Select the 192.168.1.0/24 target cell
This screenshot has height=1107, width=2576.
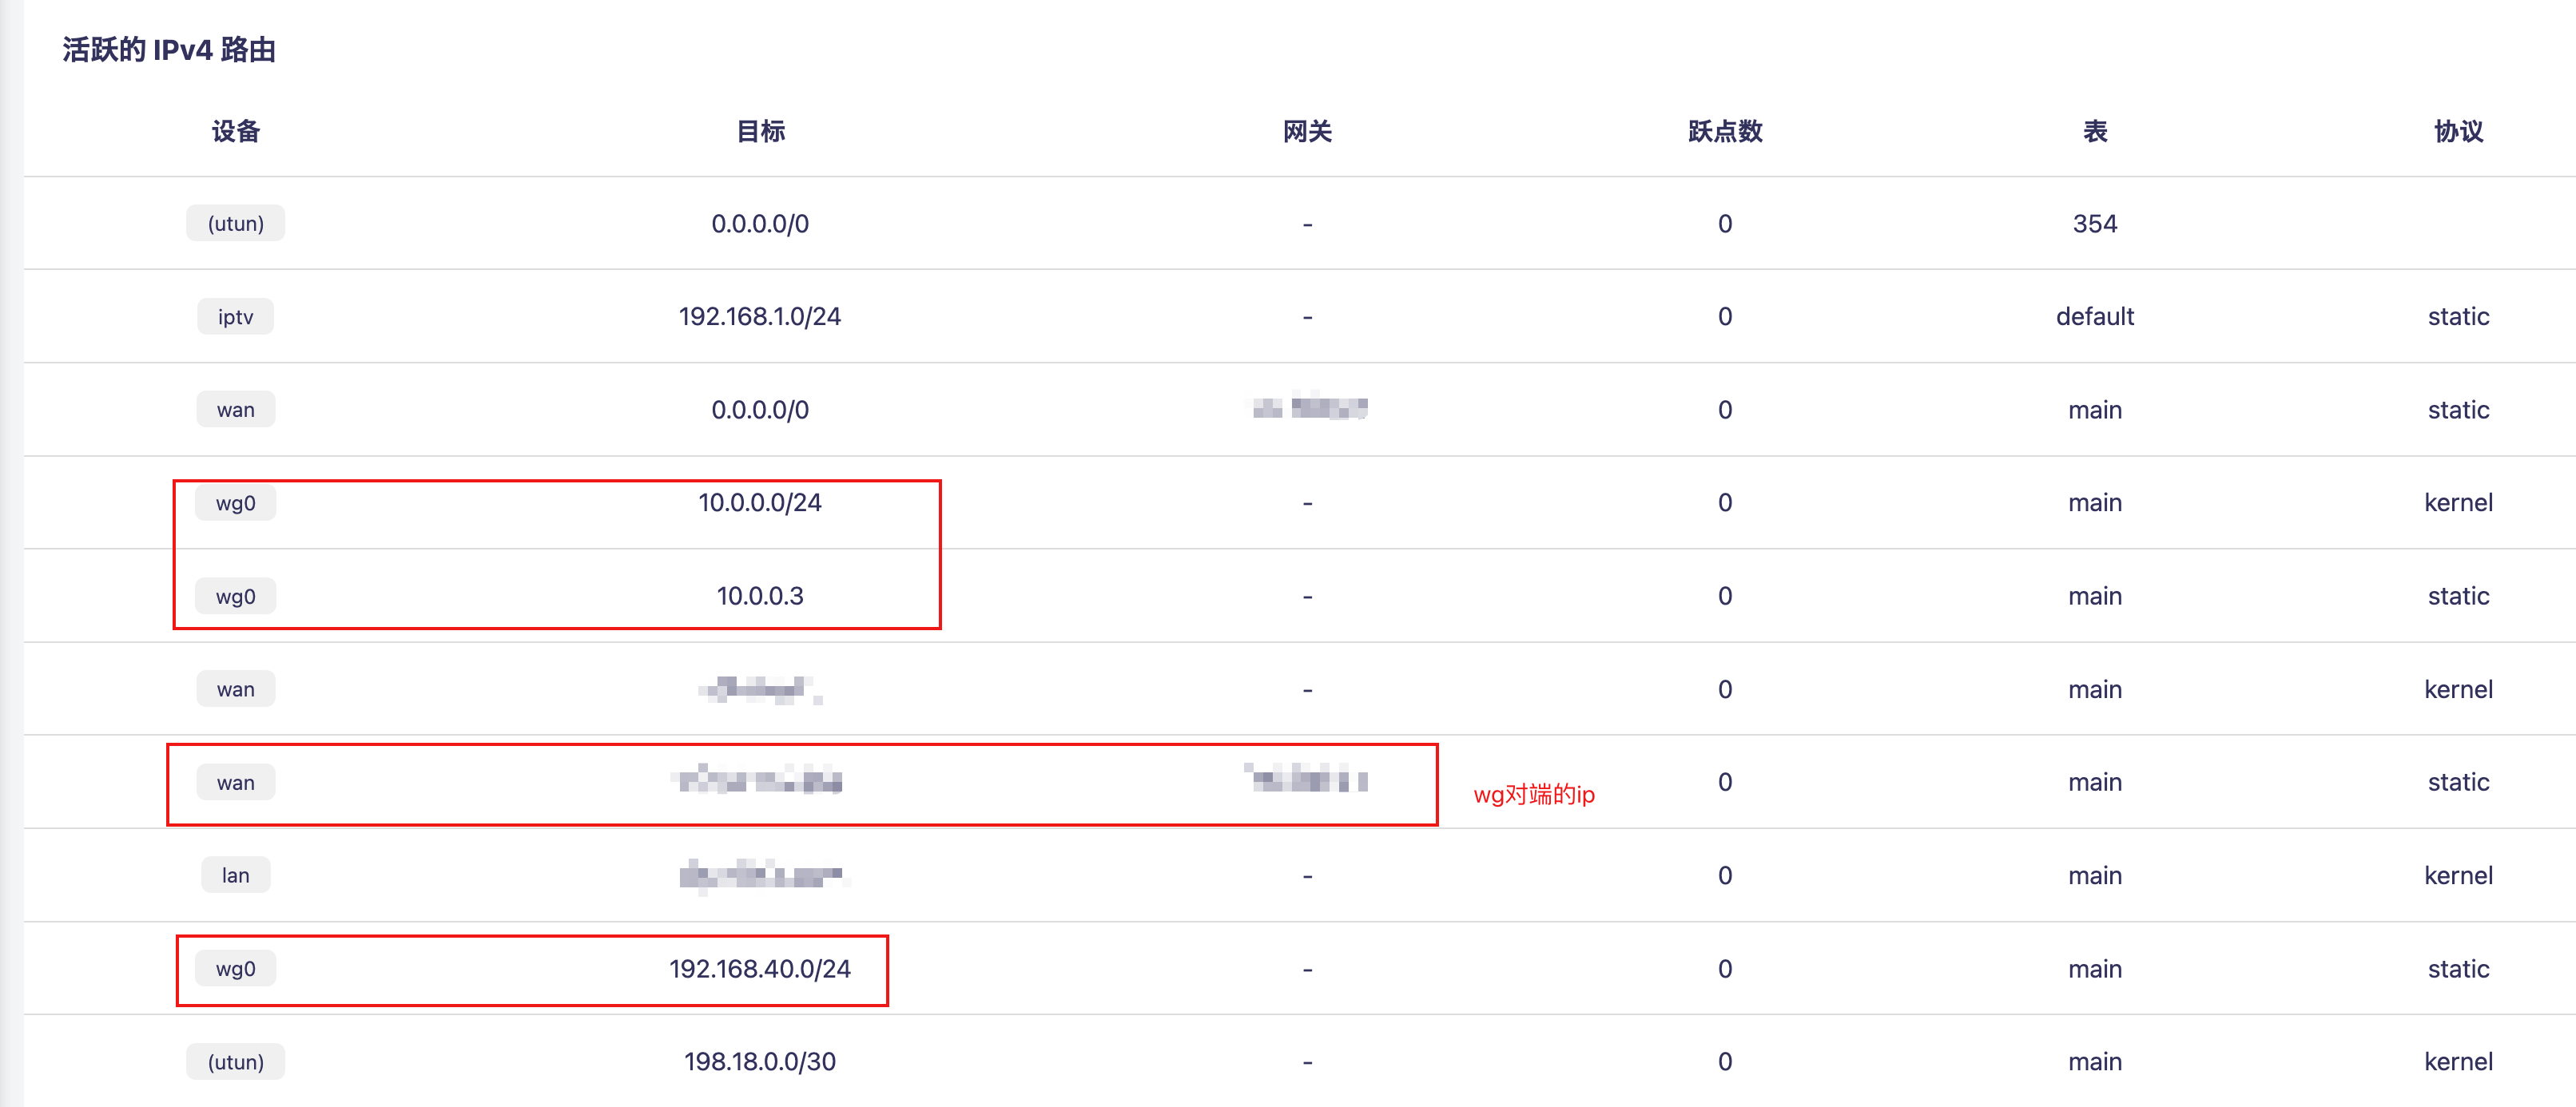(x=760, y=317)
